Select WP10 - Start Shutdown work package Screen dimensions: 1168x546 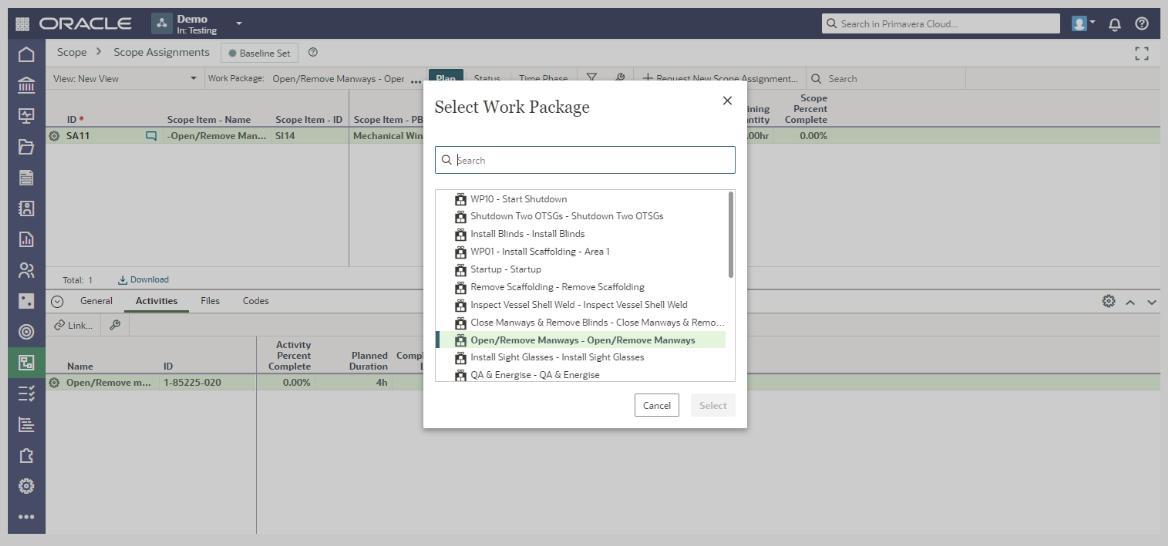(518, 199)
